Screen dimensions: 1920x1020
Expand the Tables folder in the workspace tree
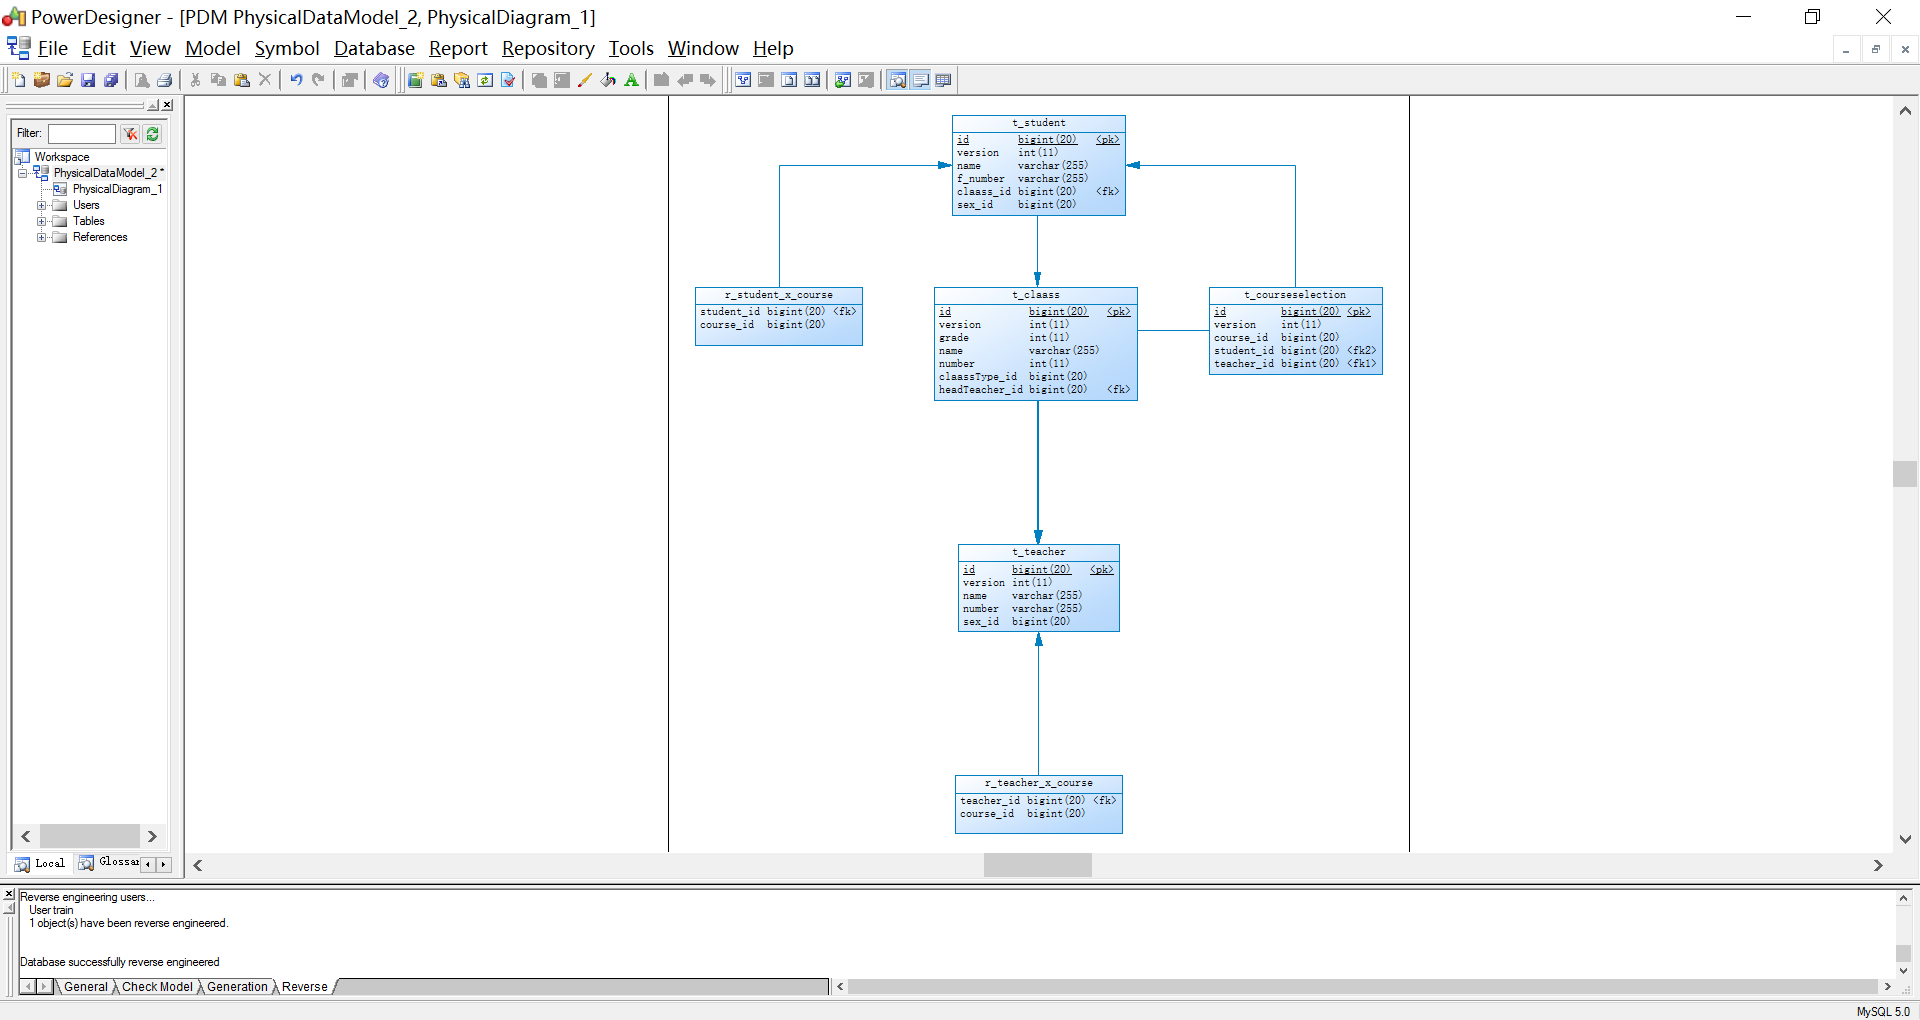40,221
